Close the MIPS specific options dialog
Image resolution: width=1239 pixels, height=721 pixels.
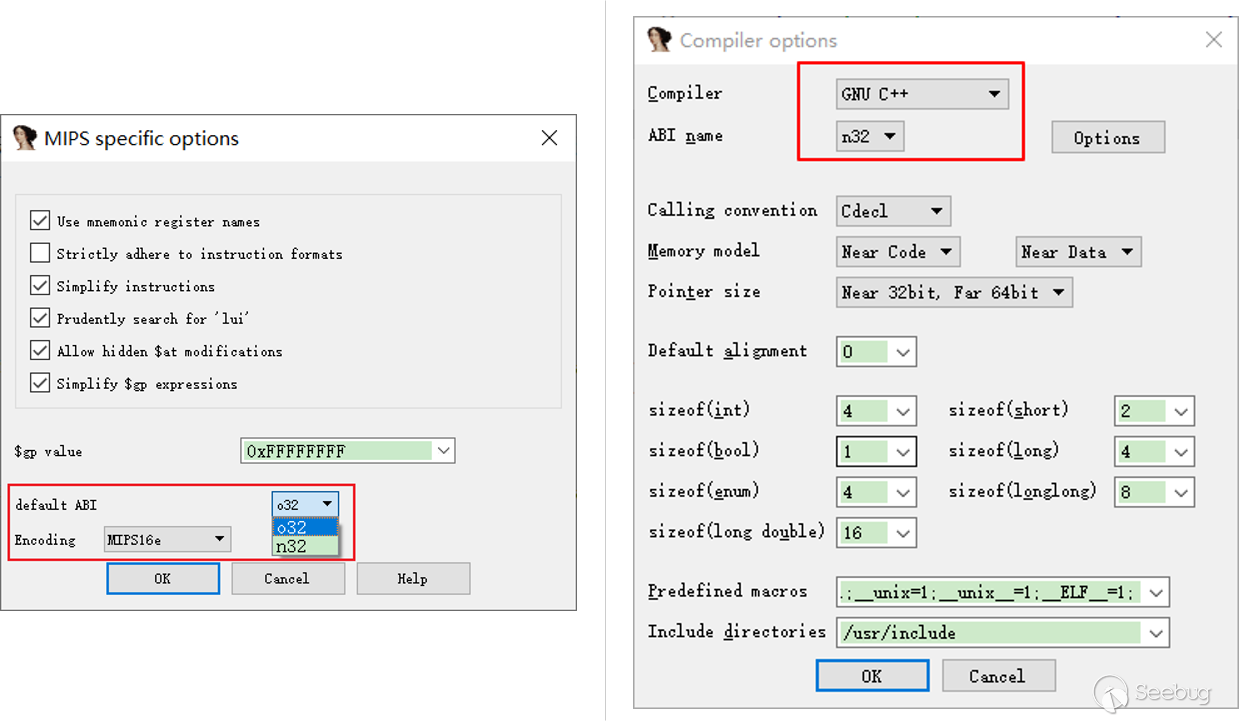point(549,138)
